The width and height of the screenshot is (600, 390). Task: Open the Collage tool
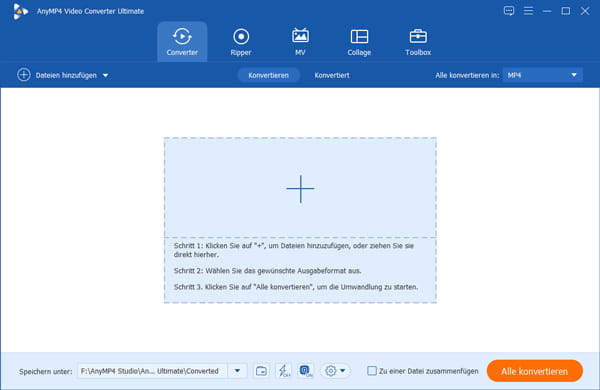click(359, 42)
